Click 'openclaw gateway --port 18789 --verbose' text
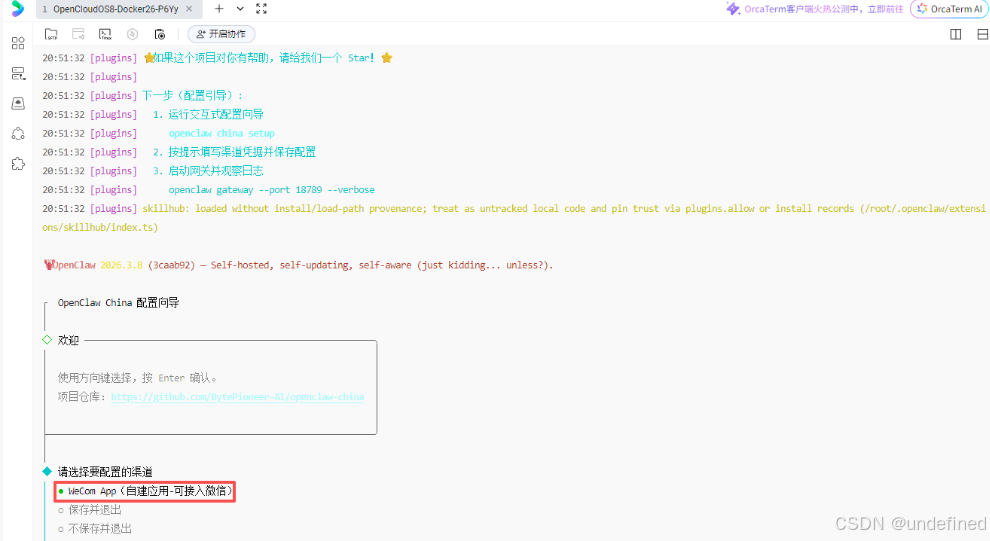This screenshot has height=541, width=990. coord(271,190)
